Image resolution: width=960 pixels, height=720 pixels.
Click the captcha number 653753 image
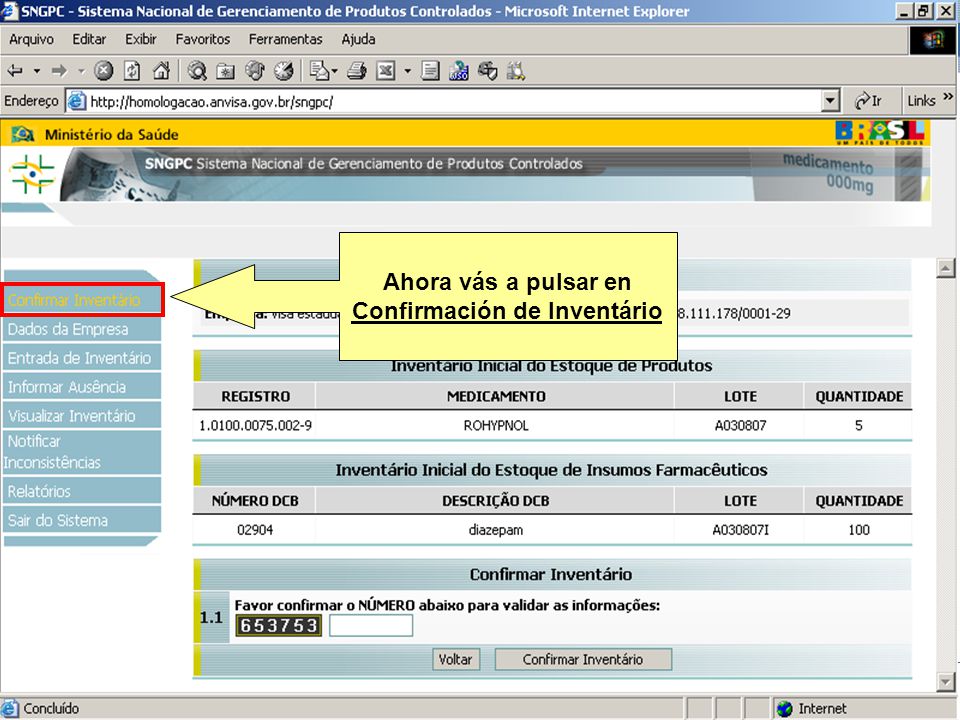click(279, 625)
